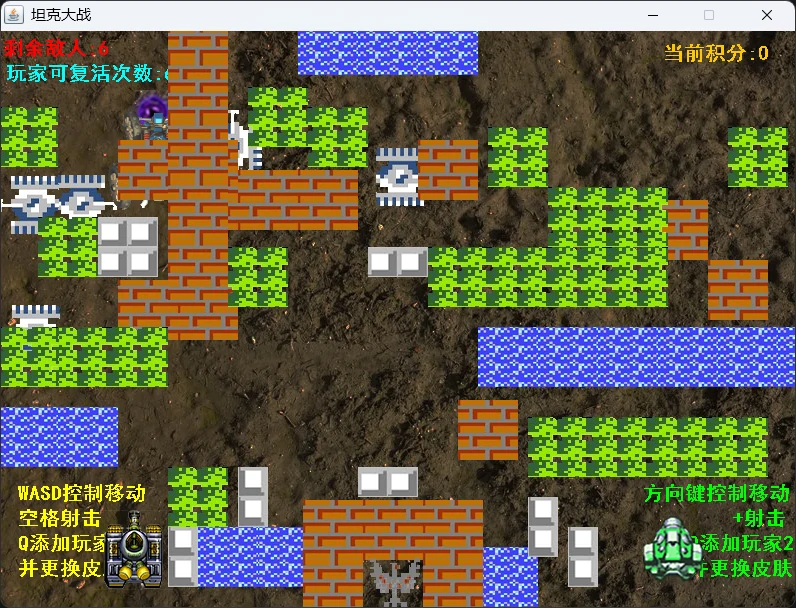
Task: Click the Java icon in title bar
Action: tap(15, 15)
